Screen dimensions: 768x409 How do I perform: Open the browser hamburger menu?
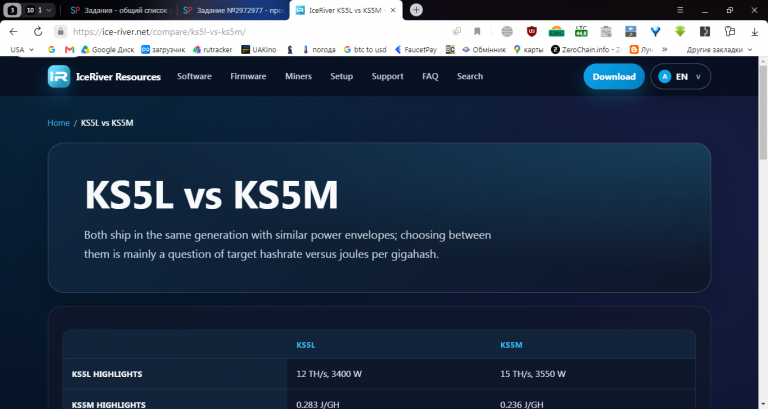[680, 10]
